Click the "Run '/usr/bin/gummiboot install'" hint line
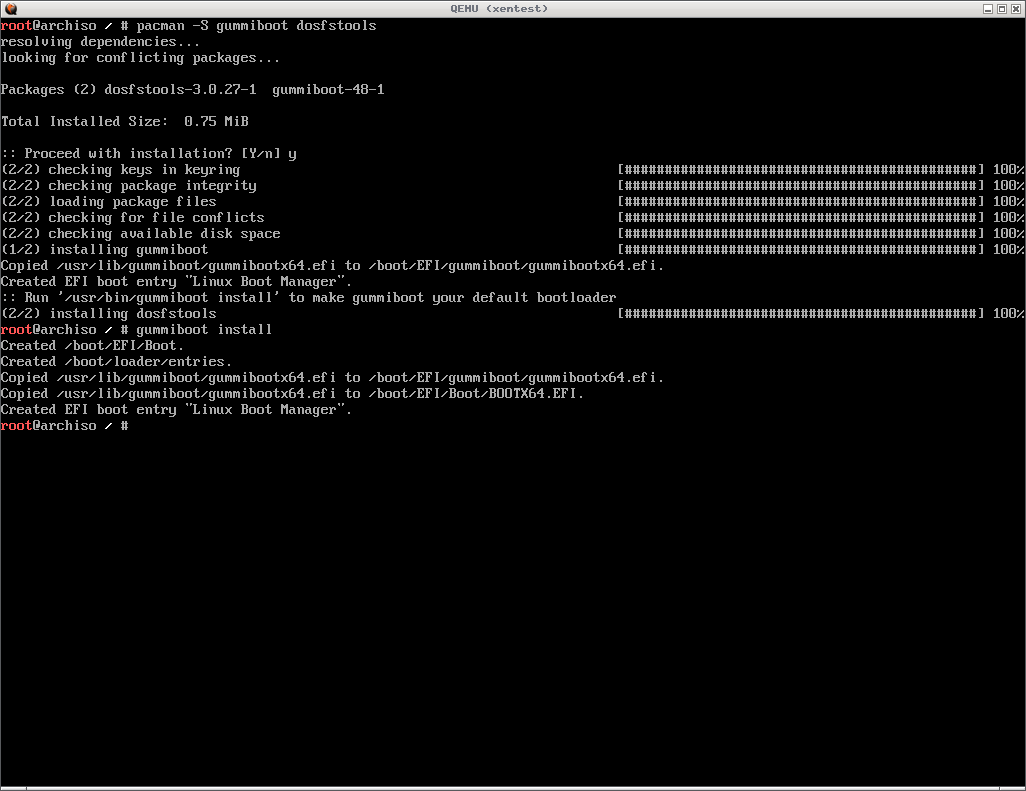 point(308,297)
